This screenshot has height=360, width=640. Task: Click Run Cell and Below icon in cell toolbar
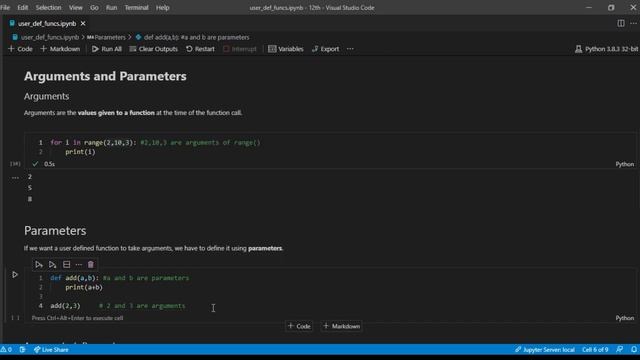point(52,264)
